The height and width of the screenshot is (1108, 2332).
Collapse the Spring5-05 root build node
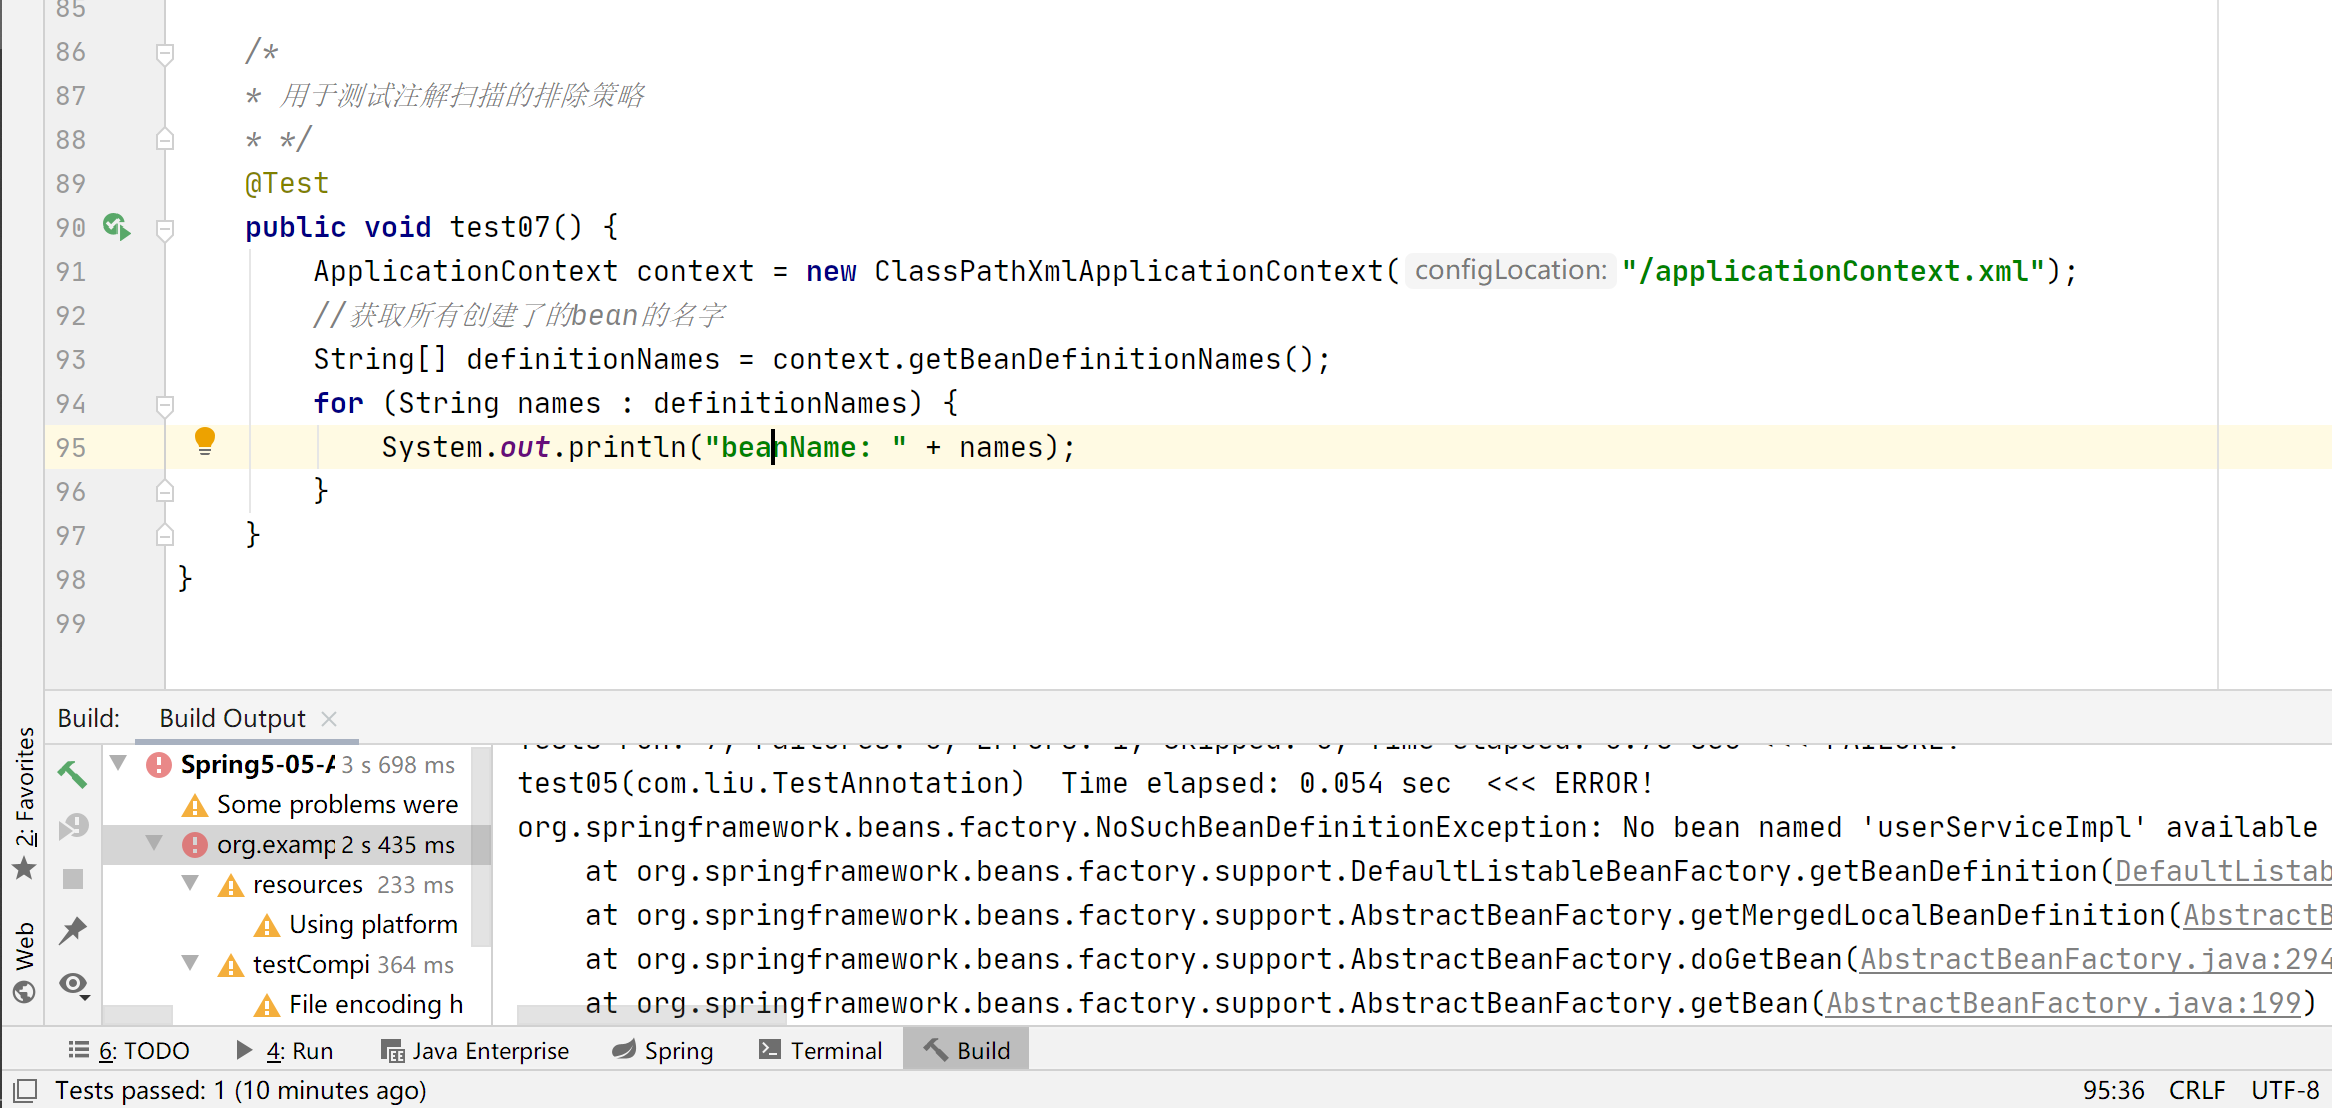click(119, 764)
